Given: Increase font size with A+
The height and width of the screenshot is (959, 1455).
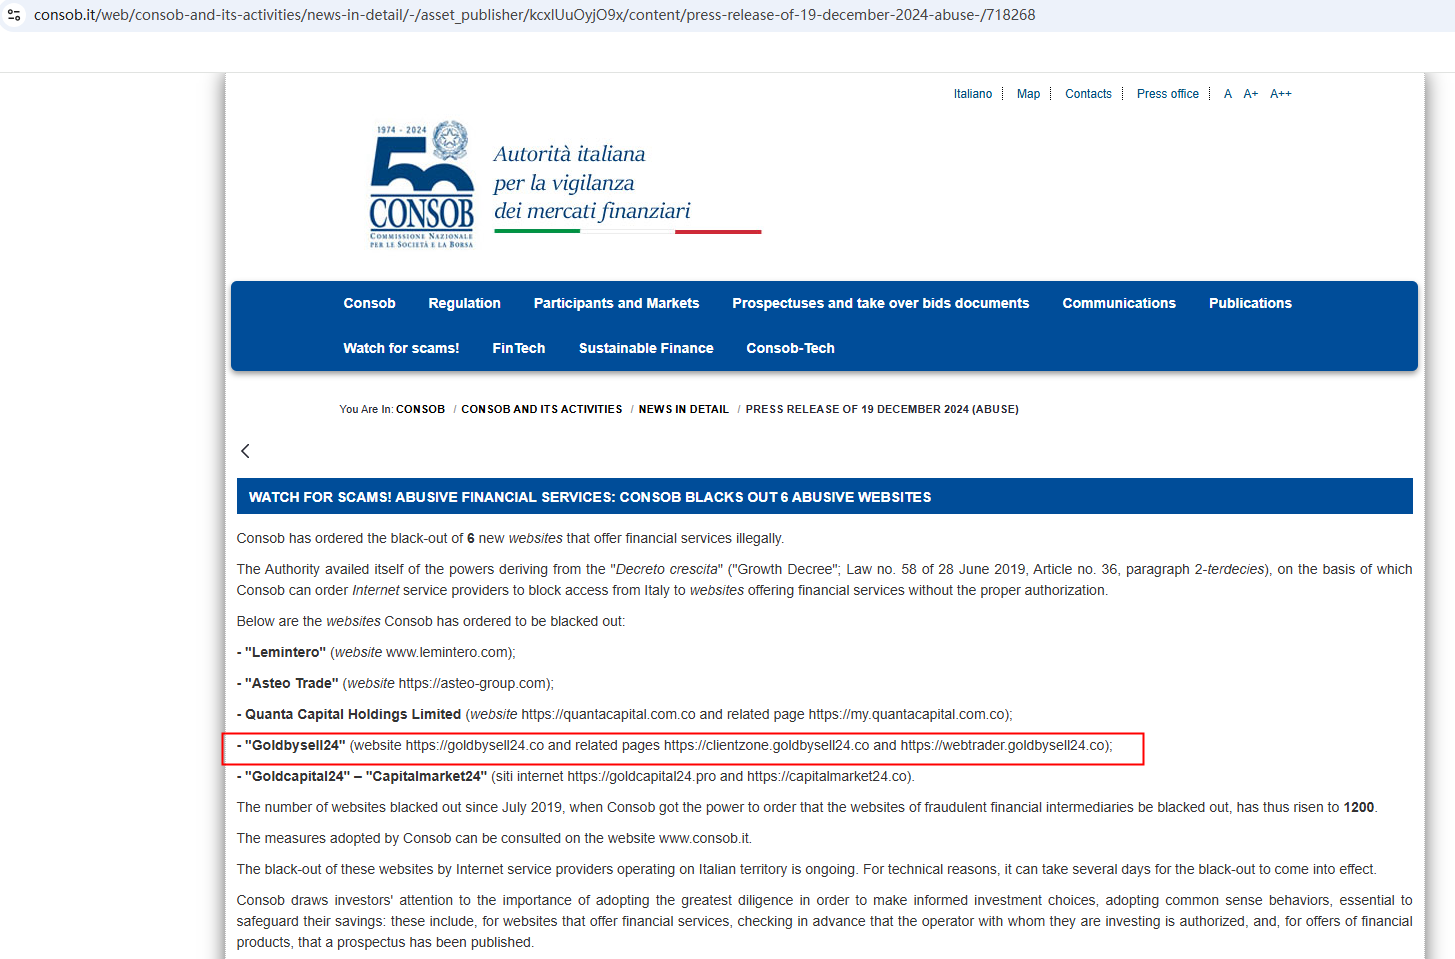Looking at the screenshot, I should 1250,94.
